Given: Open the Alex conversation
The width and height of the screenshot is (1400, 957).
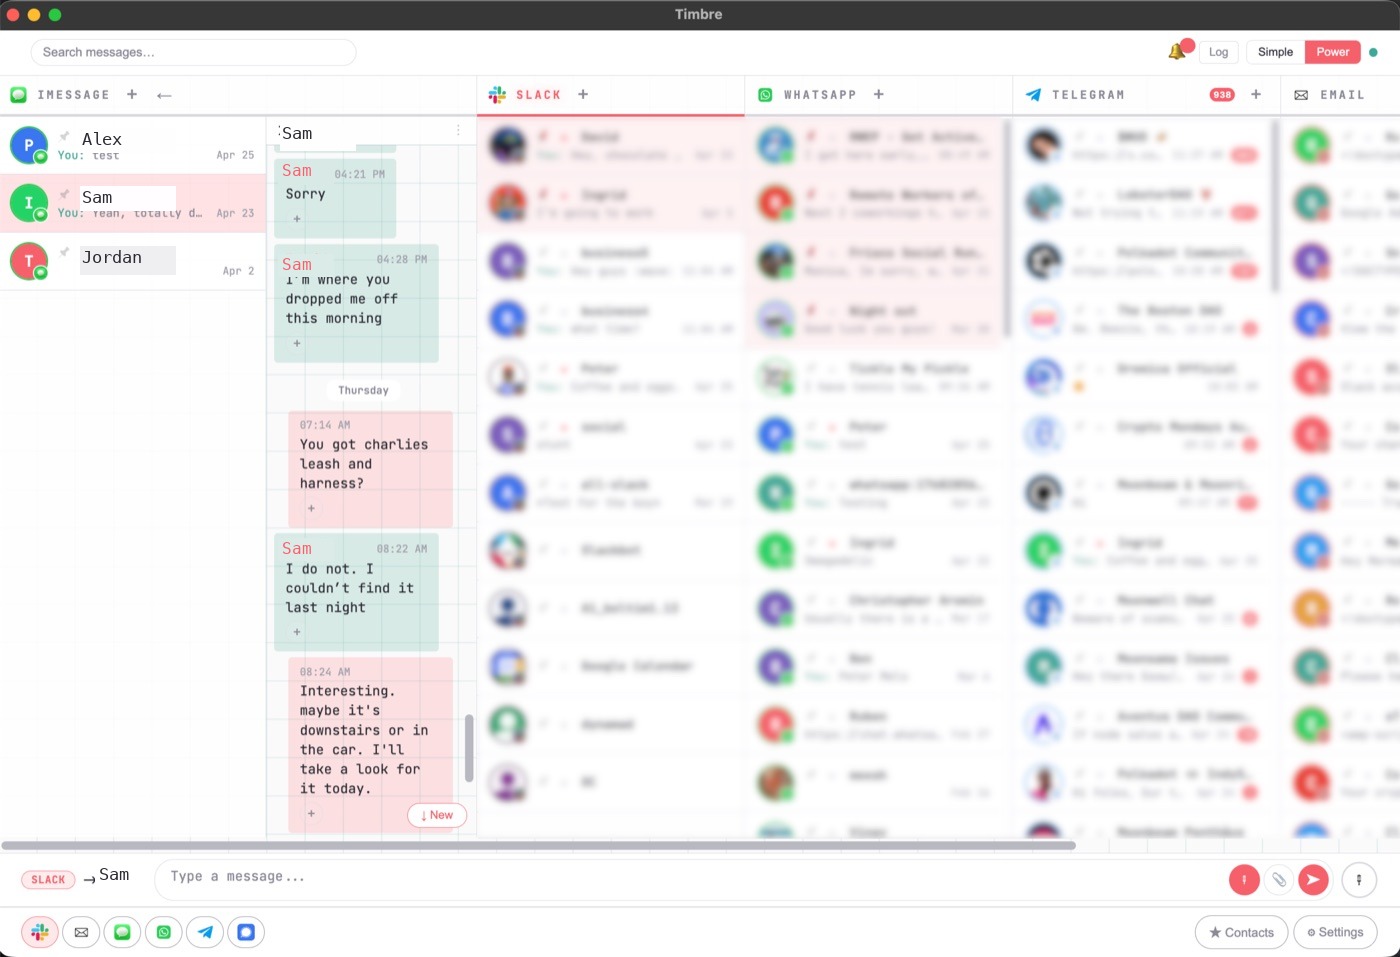Looking at the screenshot, I should pos(133,146).
